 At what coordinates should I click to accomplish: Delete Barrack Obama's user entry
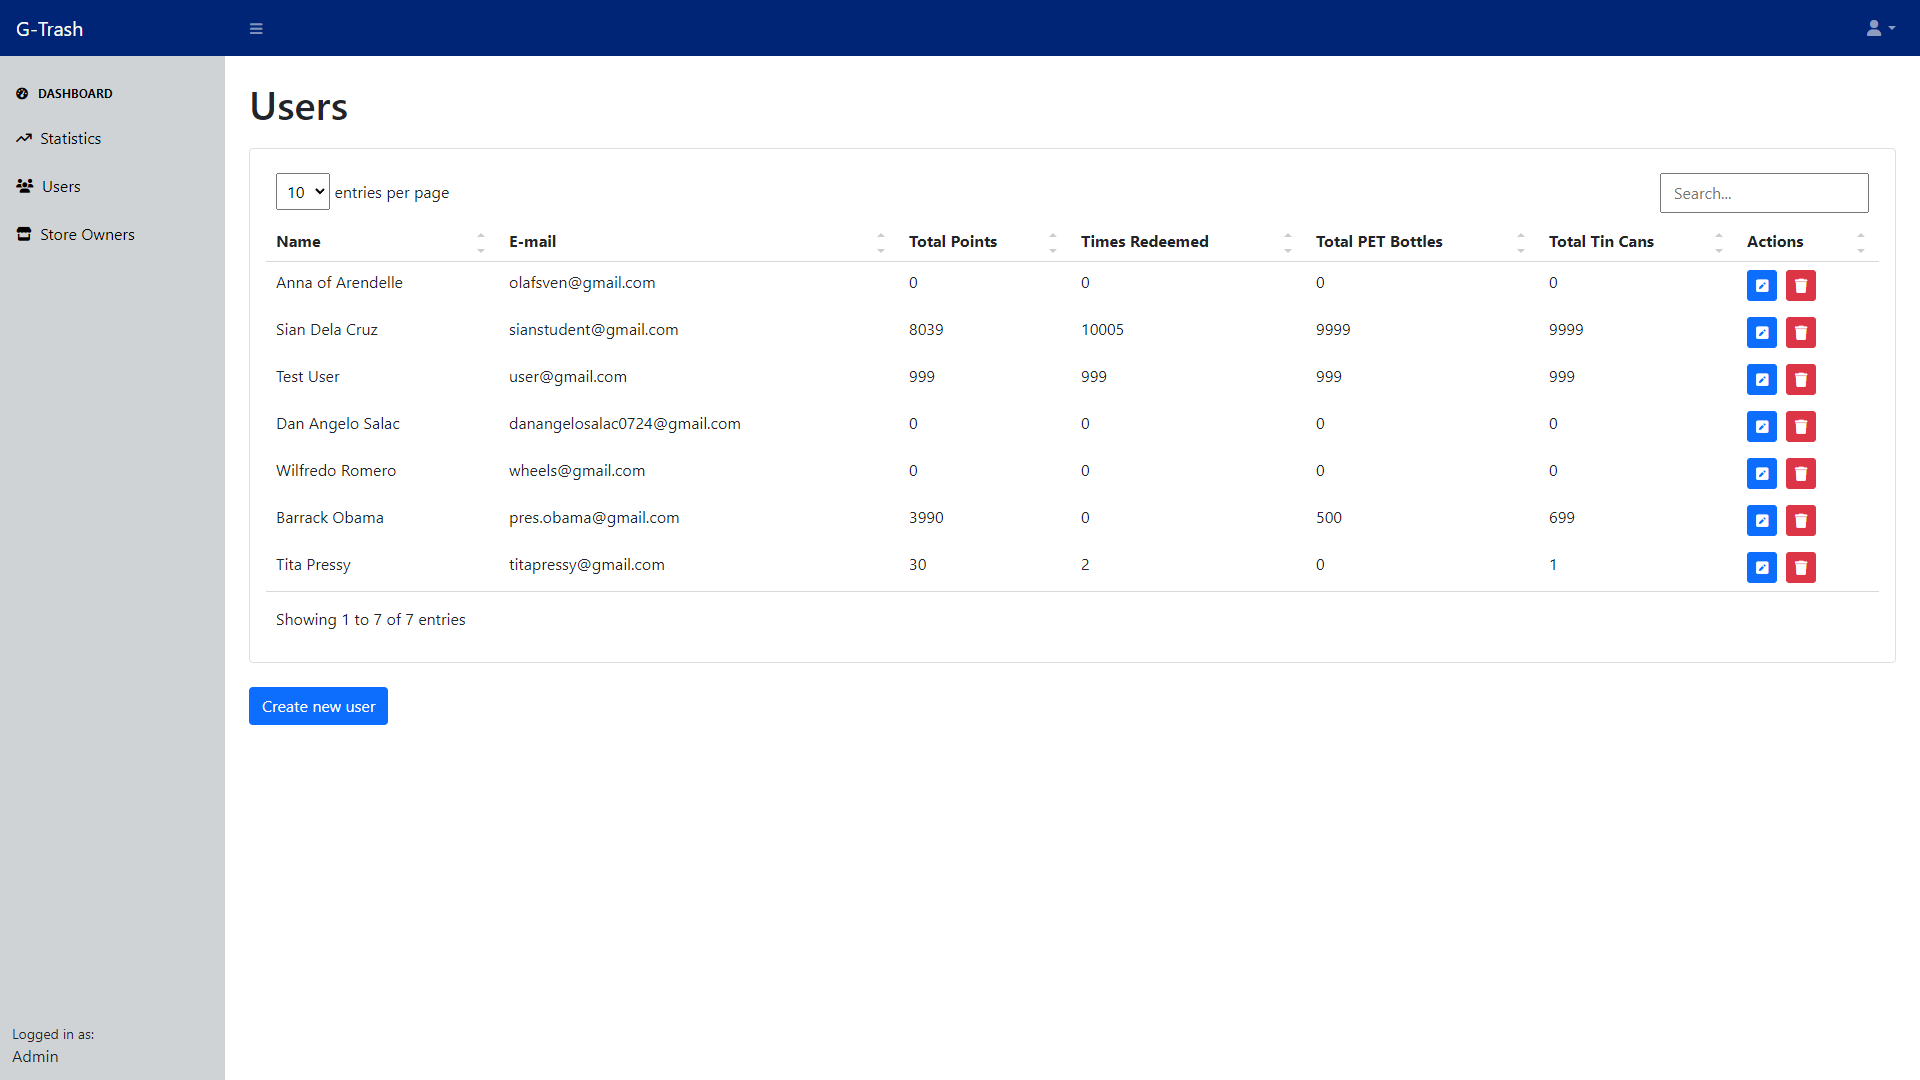[x=1800, y=521]
